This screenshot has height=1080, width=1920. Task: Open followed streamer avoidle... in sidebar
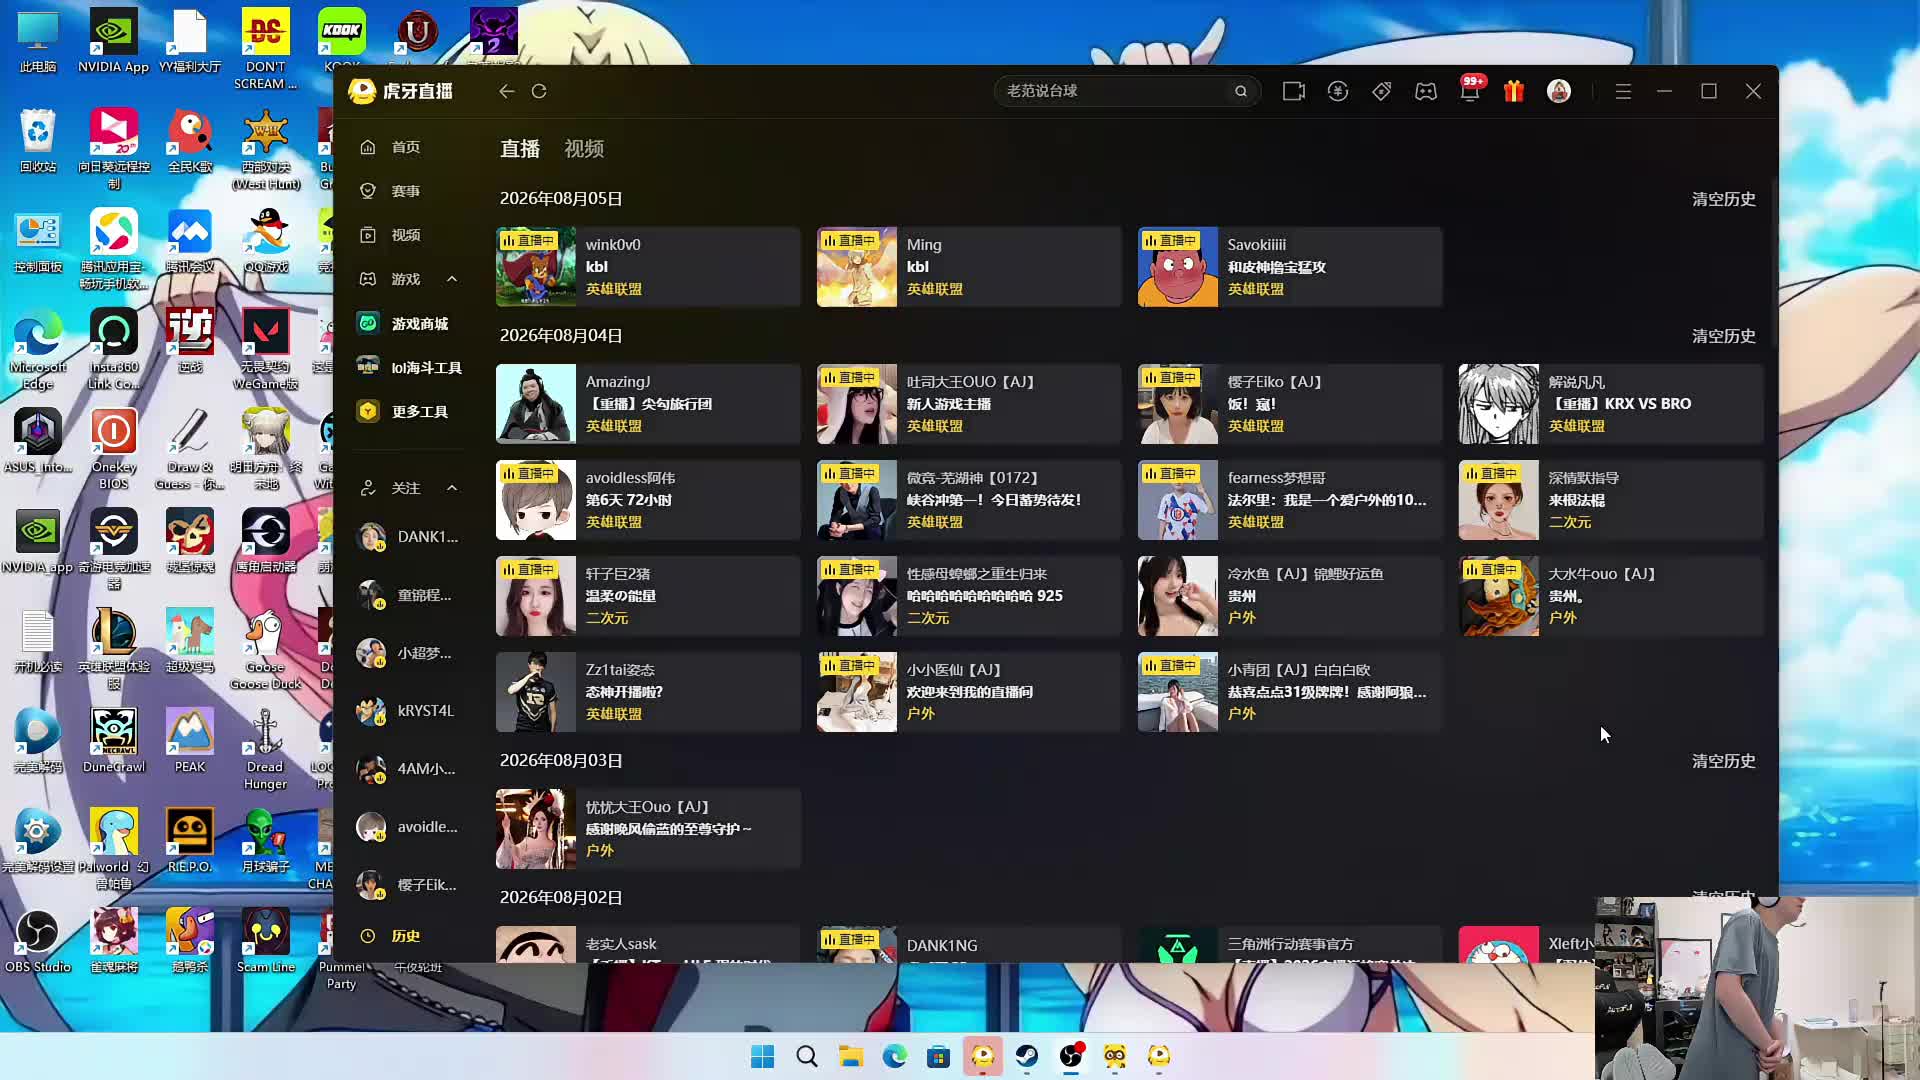[408, 827]
